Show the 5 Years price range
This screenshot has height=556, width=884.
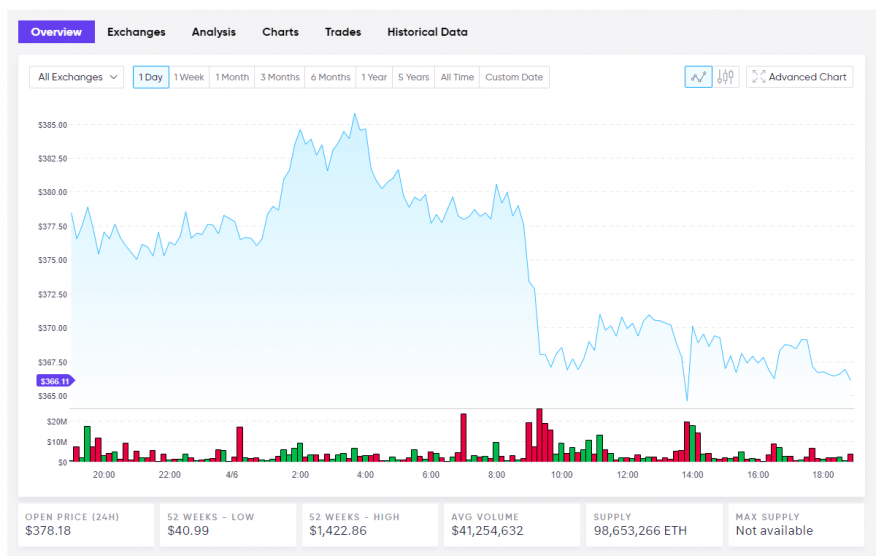point(413,77)
